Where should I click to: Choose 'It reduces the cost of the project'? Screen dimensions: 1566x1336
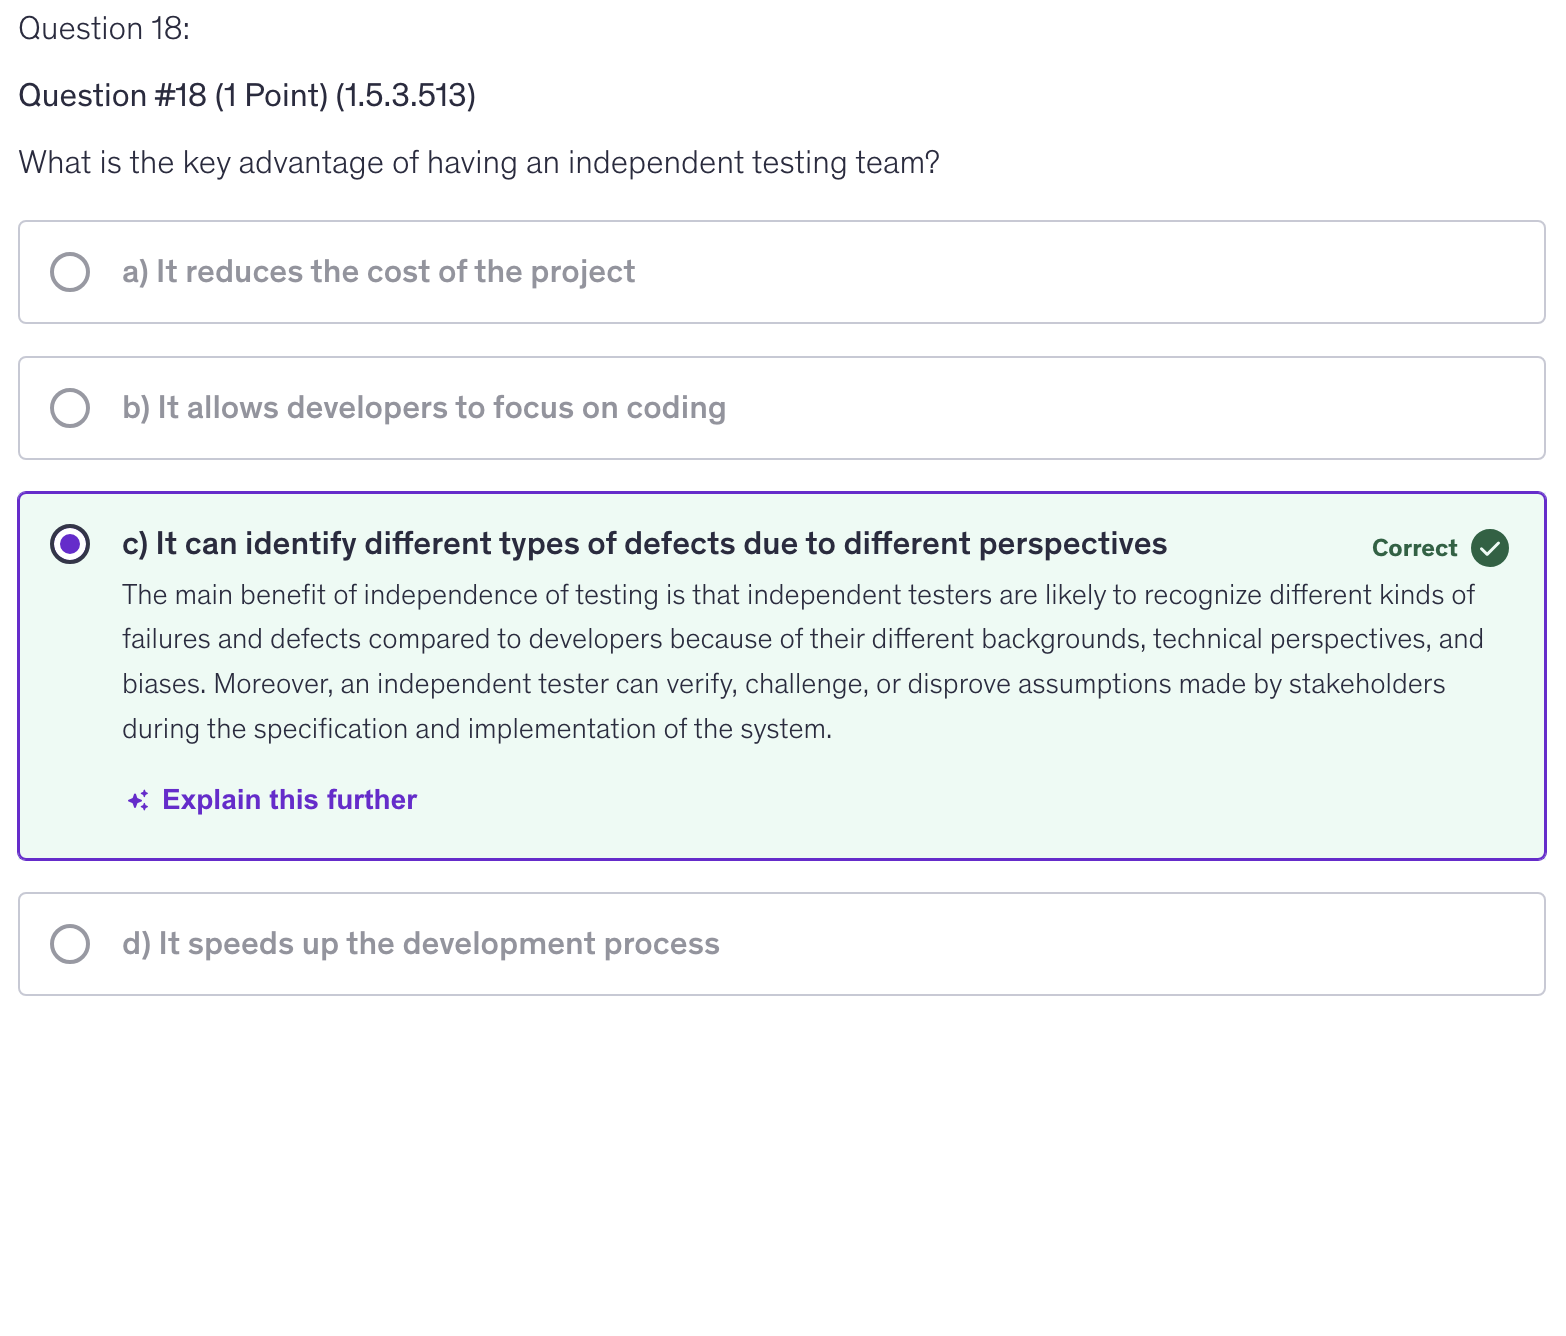click(x=378, y=272)
